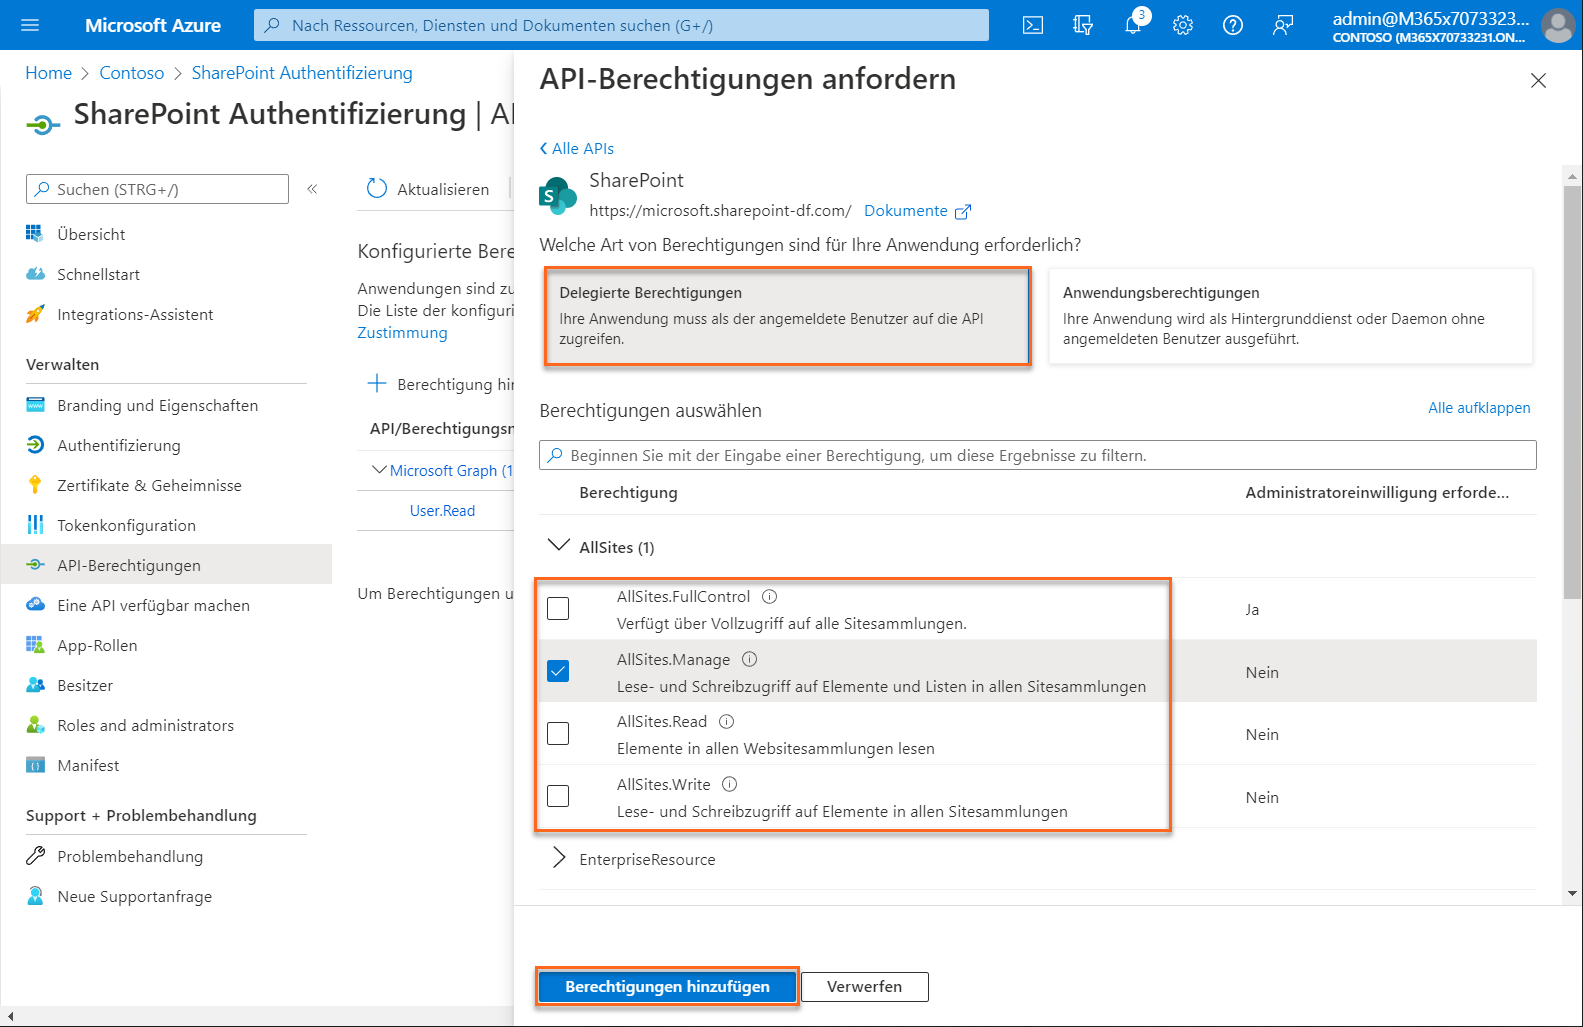Image resolution: width=1583 pixels, height=1027 pixels.
Task: Click the Zertifikate & Geheimnisse key icon
Action: click(35, 485)
